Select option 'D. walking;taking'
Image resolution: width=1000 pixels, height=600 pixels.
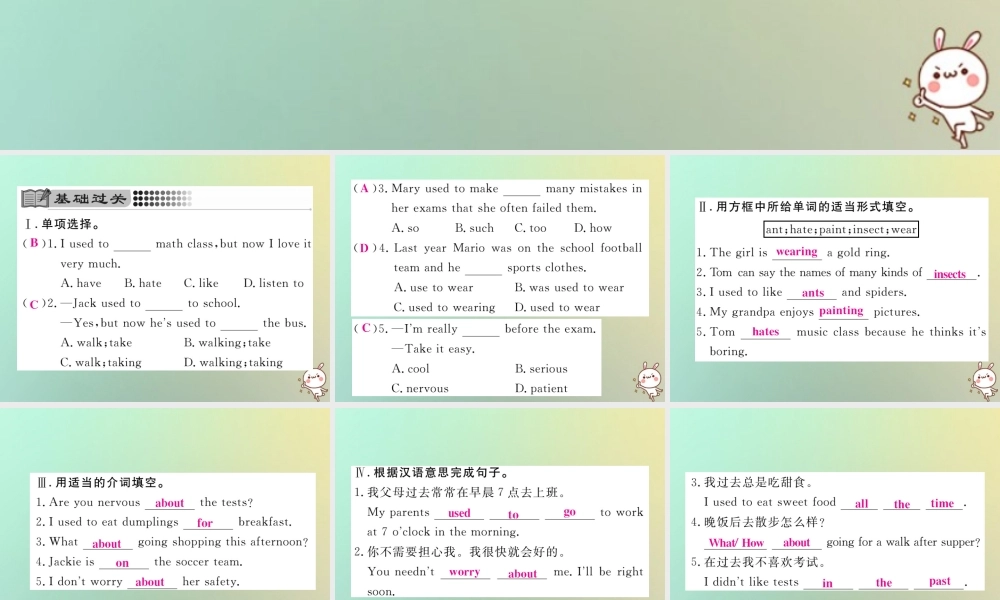(233, 362)
